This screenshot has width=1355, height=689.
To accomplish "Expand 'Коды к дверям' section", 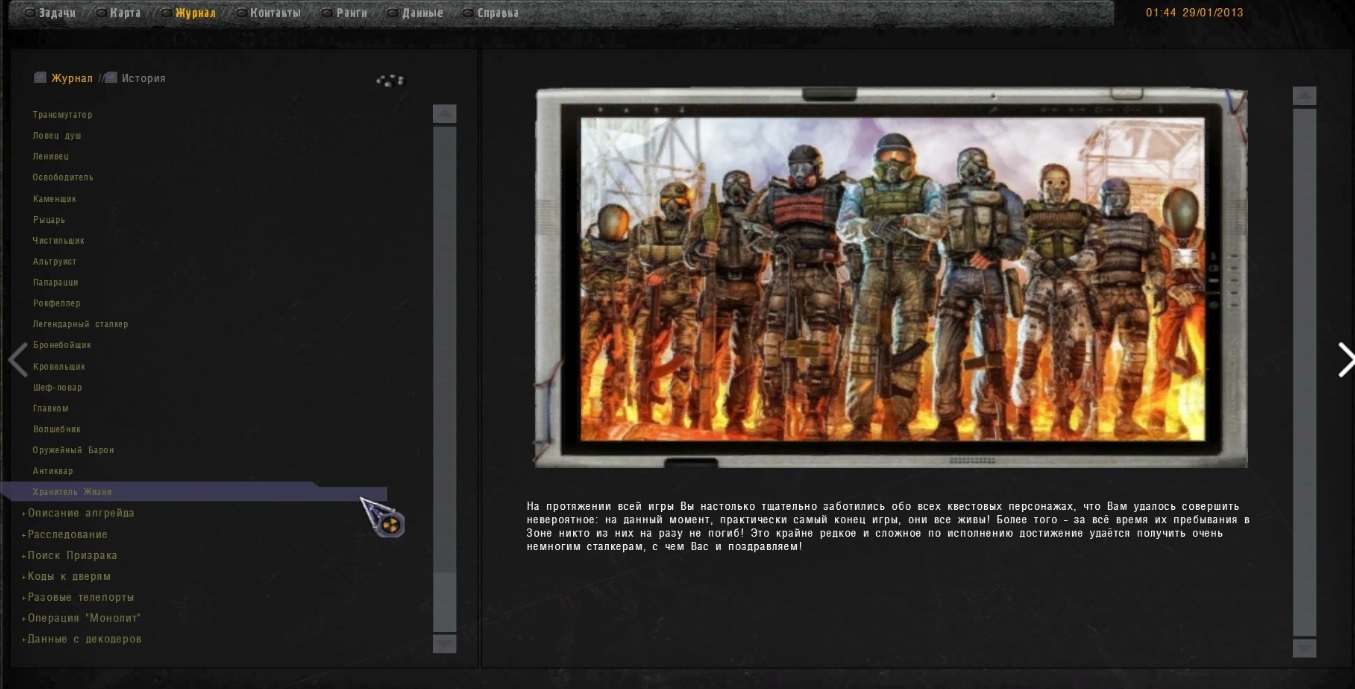I will pos(68,576).
